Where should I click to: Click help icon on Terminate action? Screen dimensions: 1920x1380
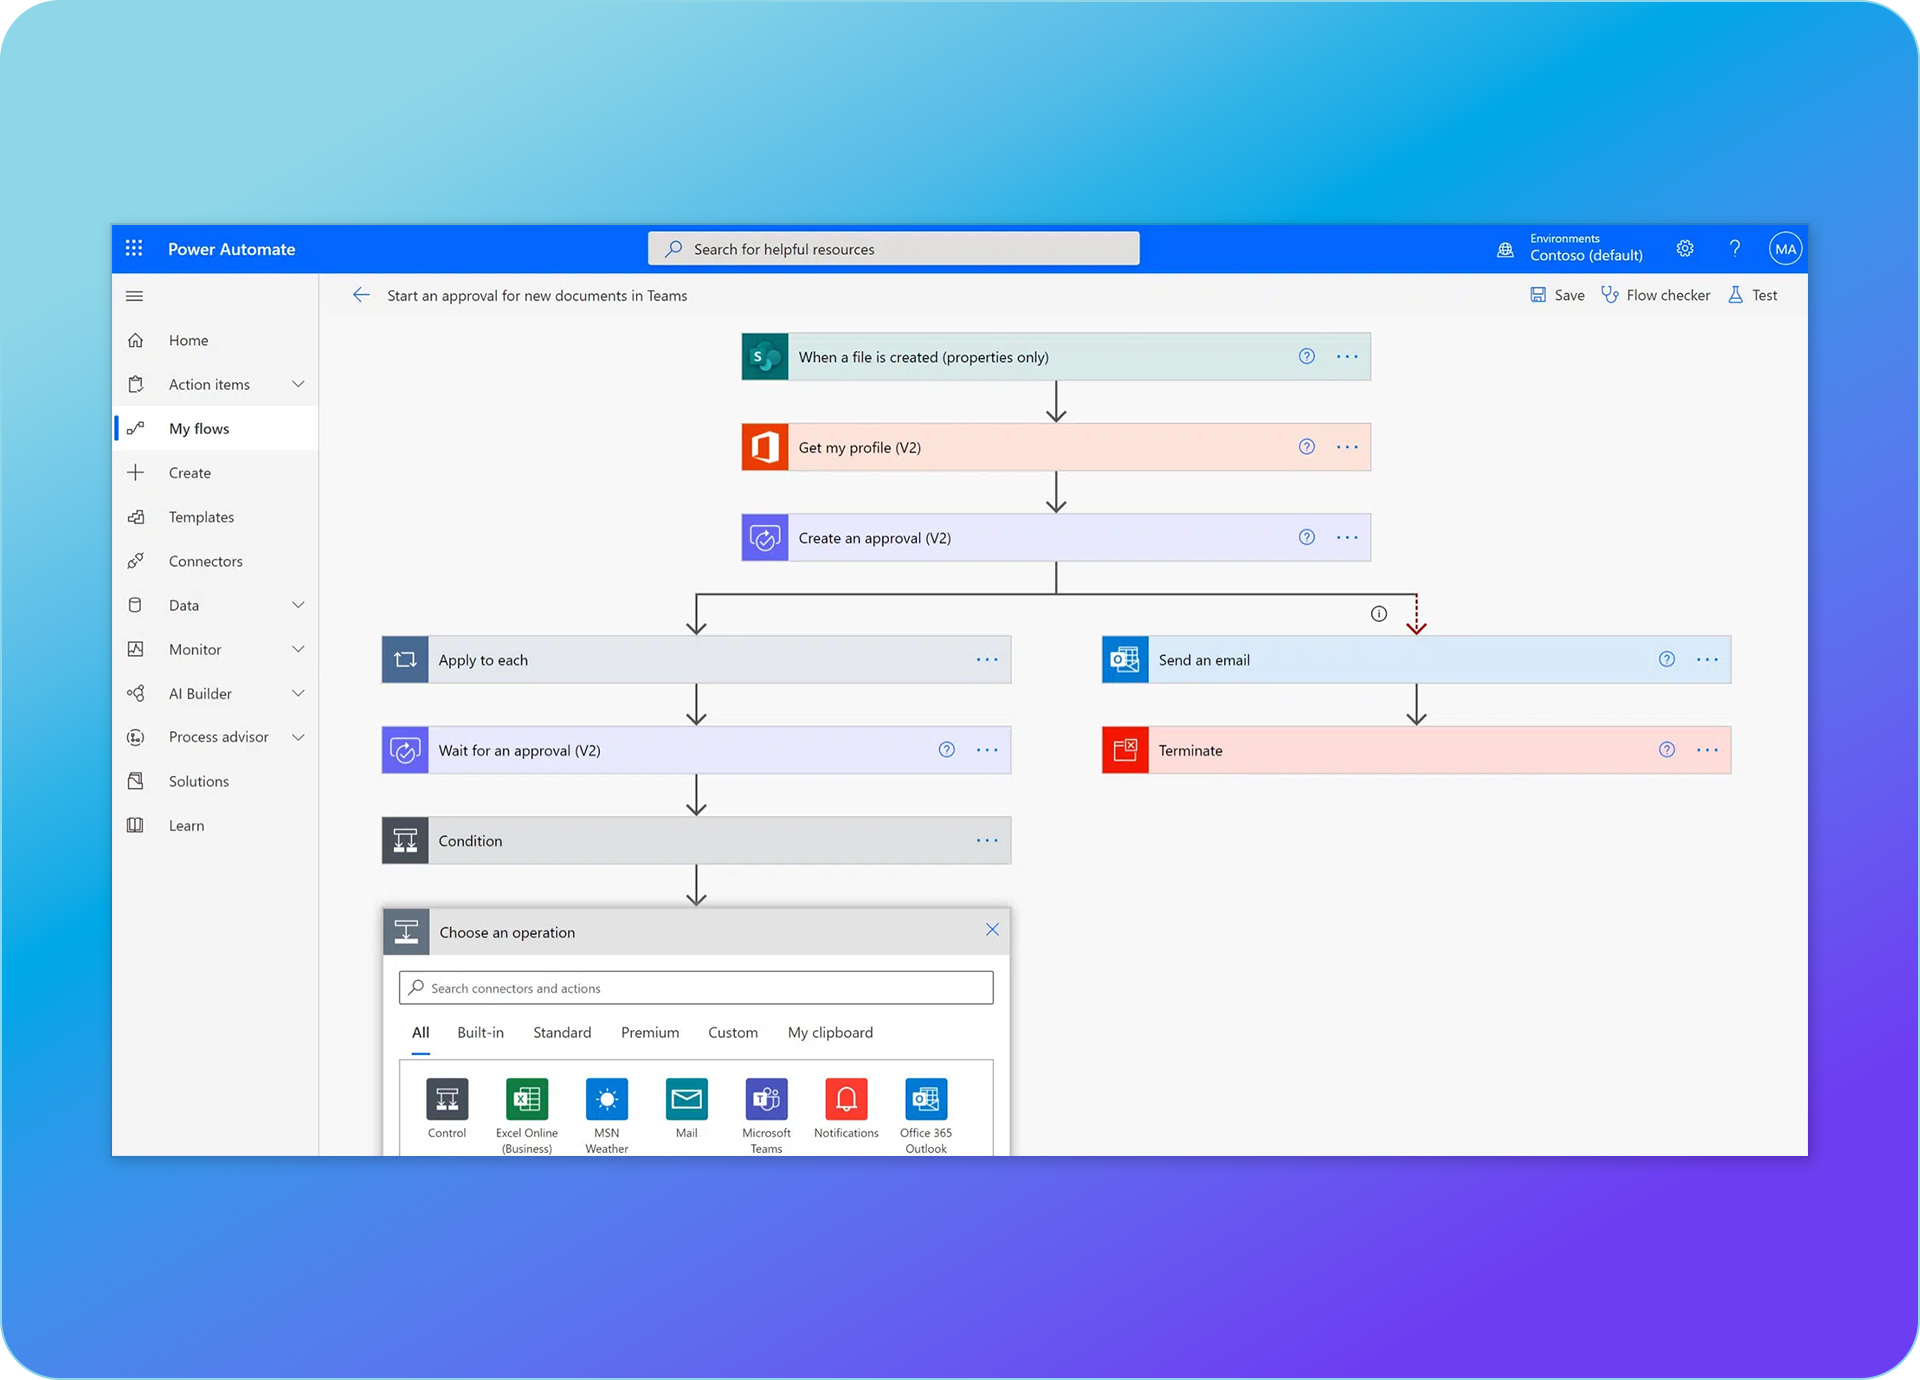[1666, 750]
